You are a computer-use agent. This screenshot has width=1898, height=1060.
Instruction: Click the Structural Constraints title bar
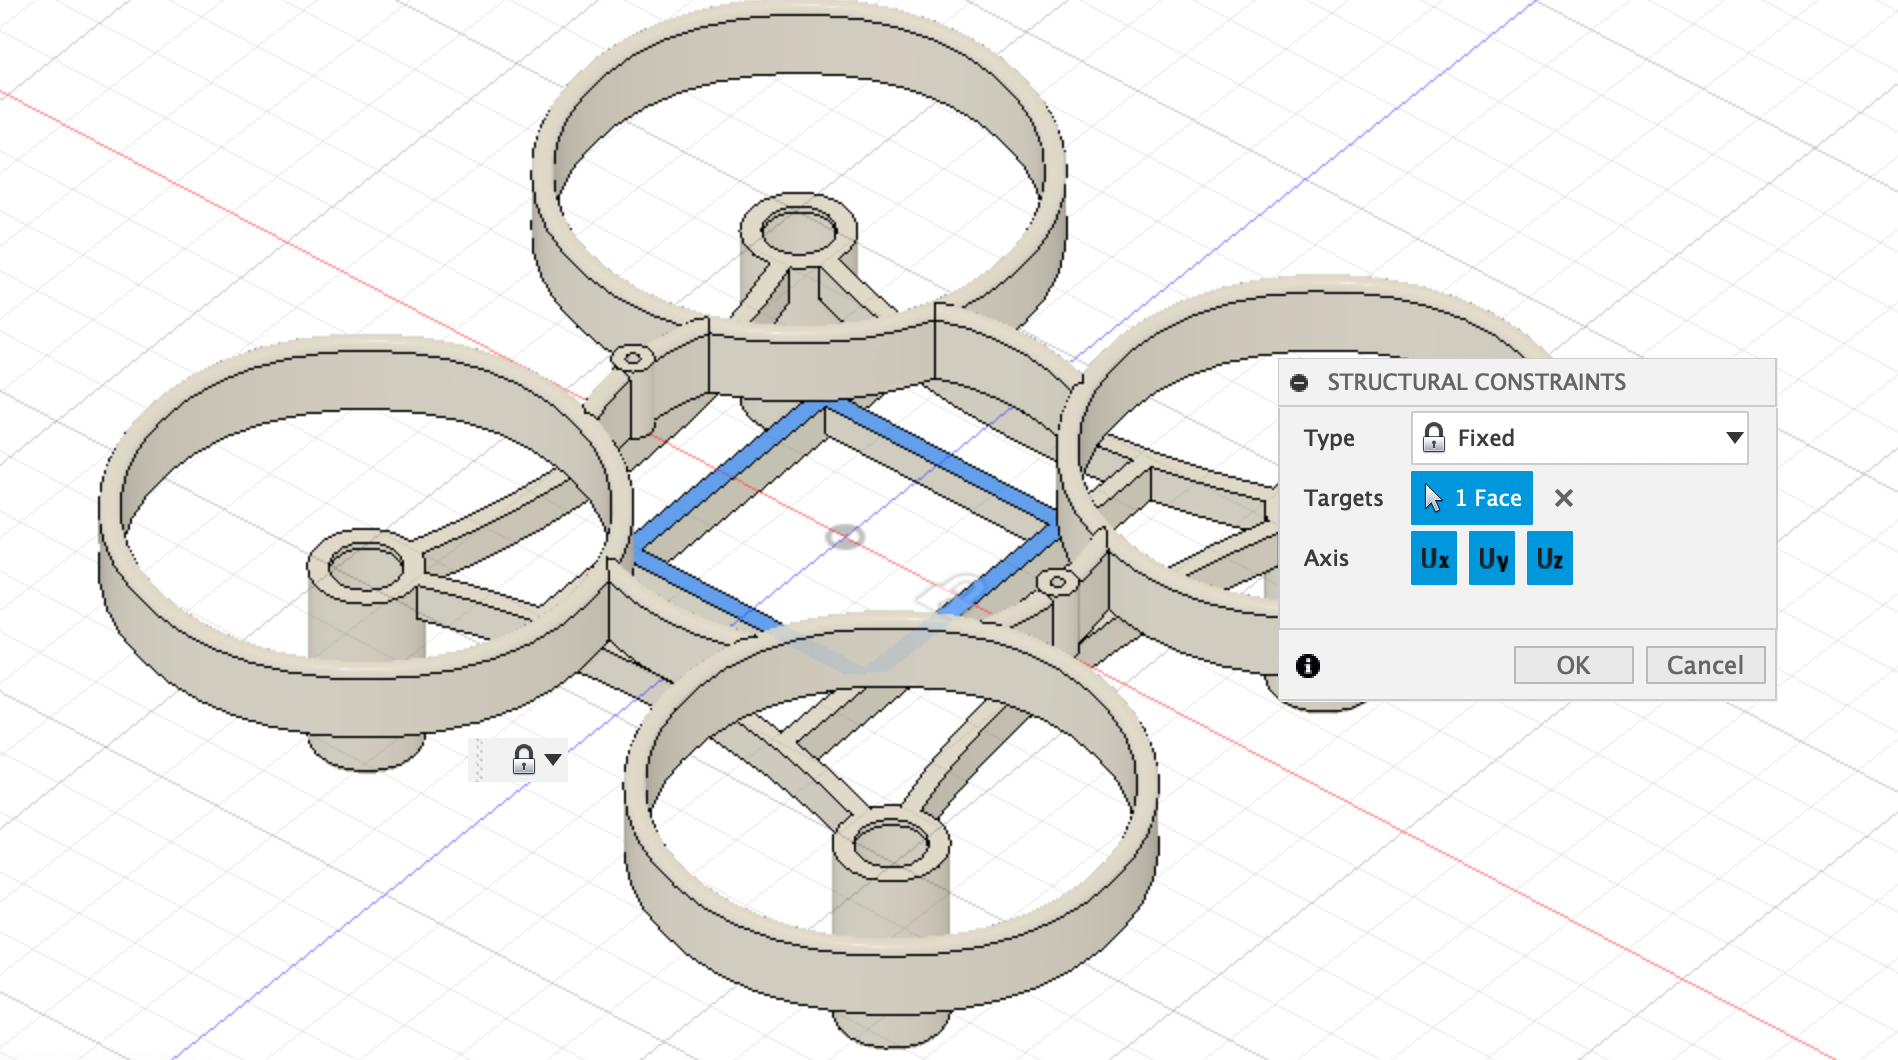(x=1476, y=382)
